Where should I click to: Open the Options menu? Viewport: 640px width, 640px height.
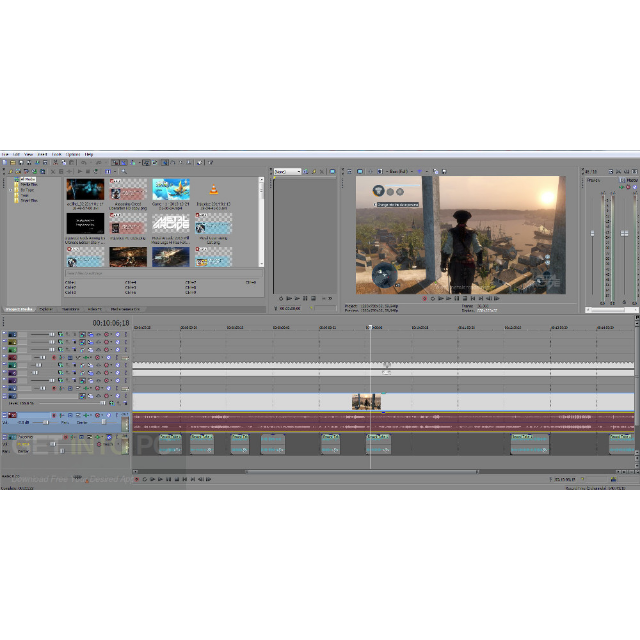pyautogui.click(x=73, y=155)
